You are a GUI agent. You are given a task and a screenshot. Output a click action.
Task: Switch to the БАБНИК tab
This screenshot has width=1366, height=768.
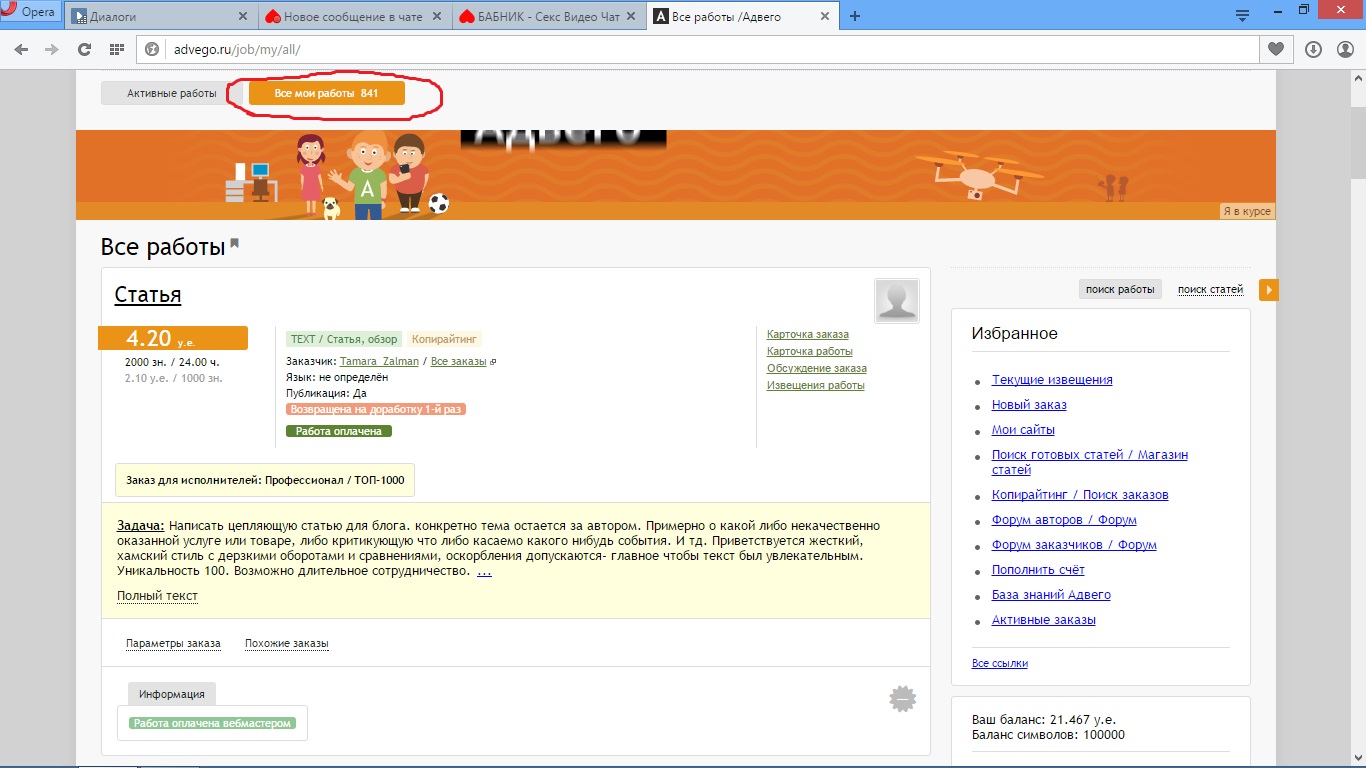(x=548, y=17)
